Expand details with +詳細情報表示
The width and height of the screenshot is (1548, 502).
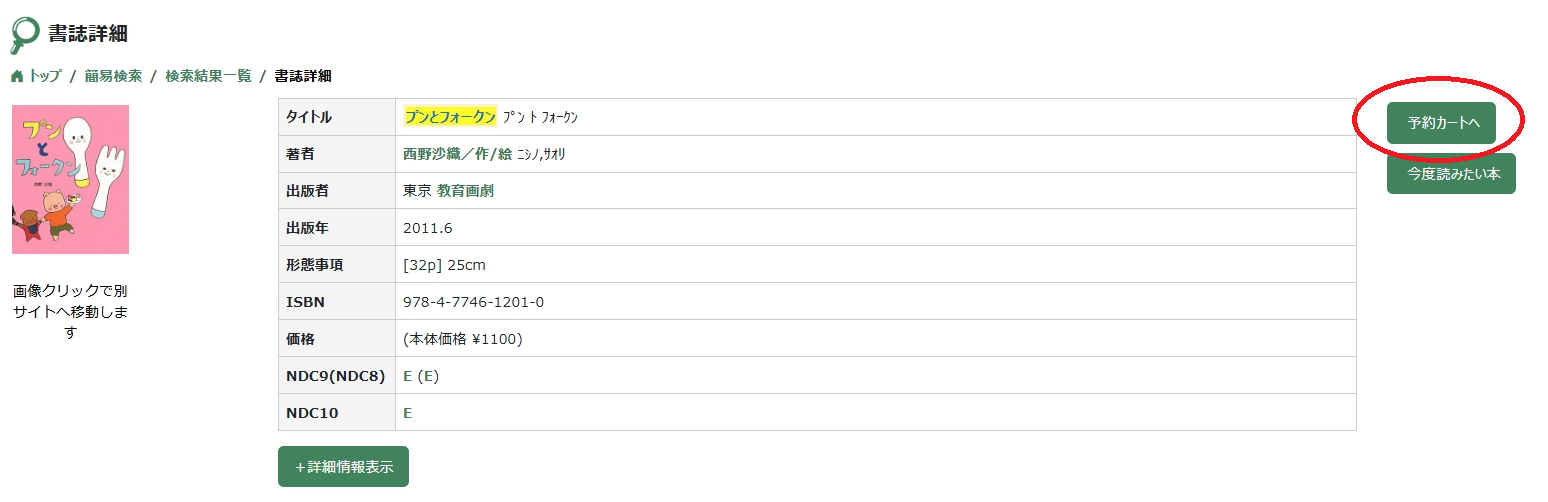tap(343, 467)
